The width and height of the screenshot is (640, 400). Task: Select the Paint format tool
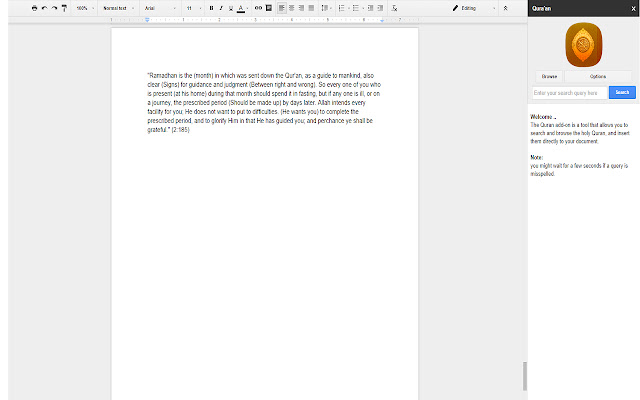64,8
